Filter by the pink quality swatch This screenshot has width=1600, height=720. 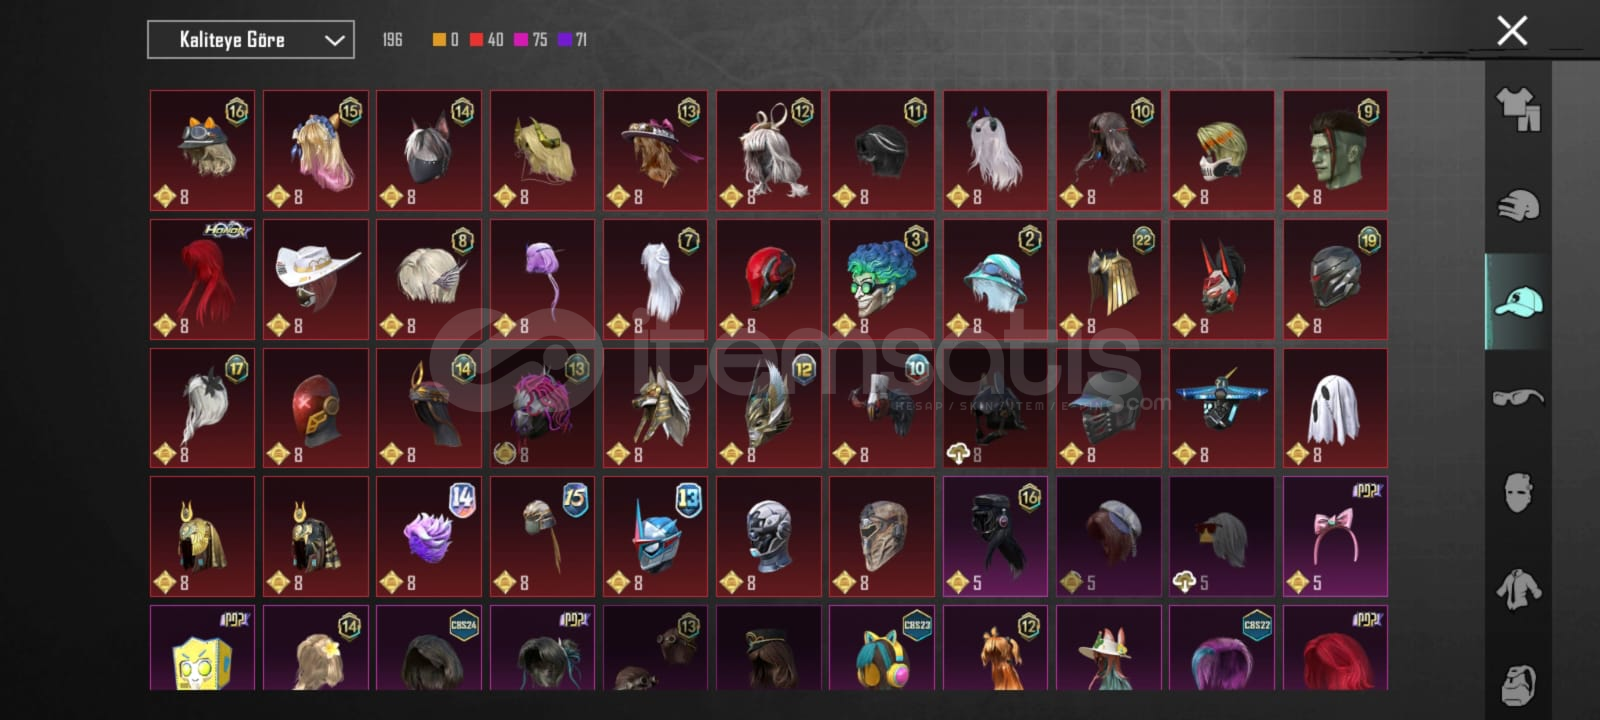pos(520,40)
